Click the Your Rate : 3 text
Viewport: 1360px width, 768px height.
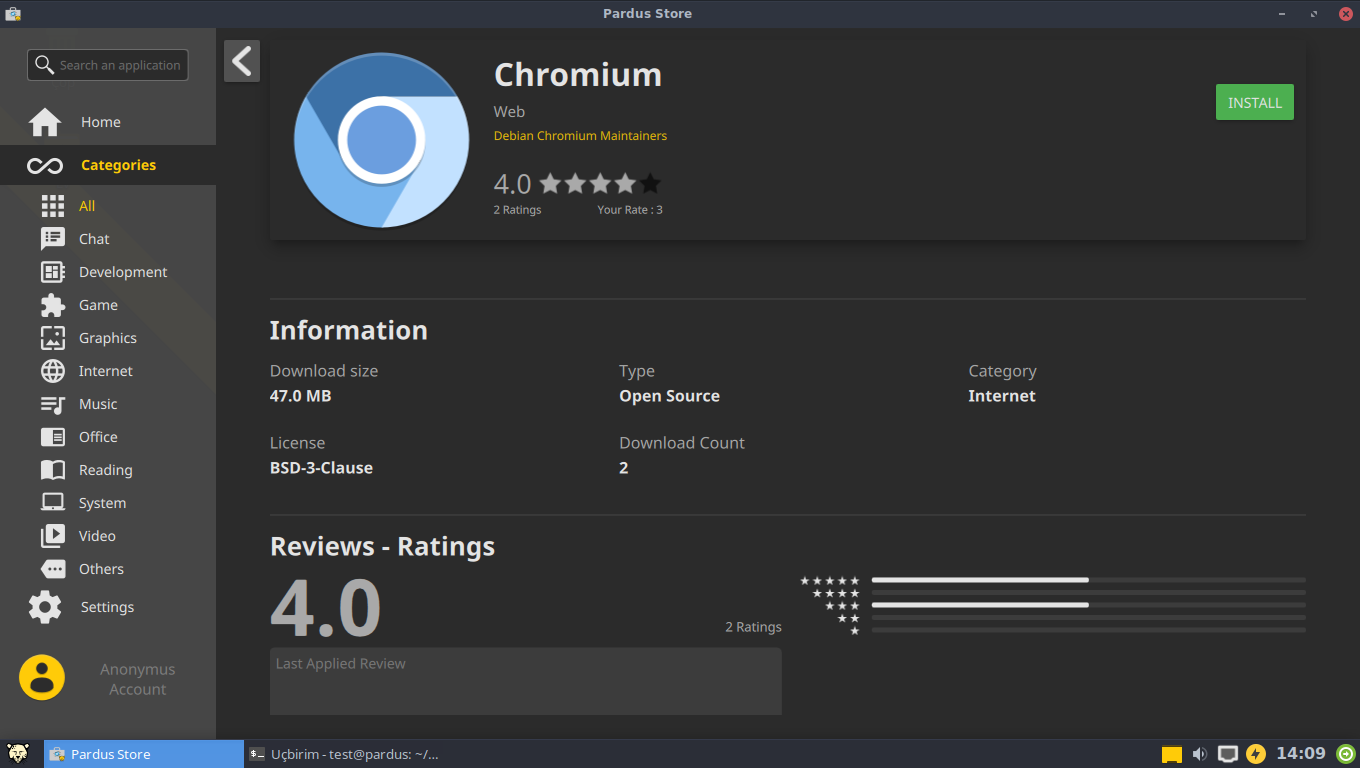pyautogui.click(x=630, y=210)
